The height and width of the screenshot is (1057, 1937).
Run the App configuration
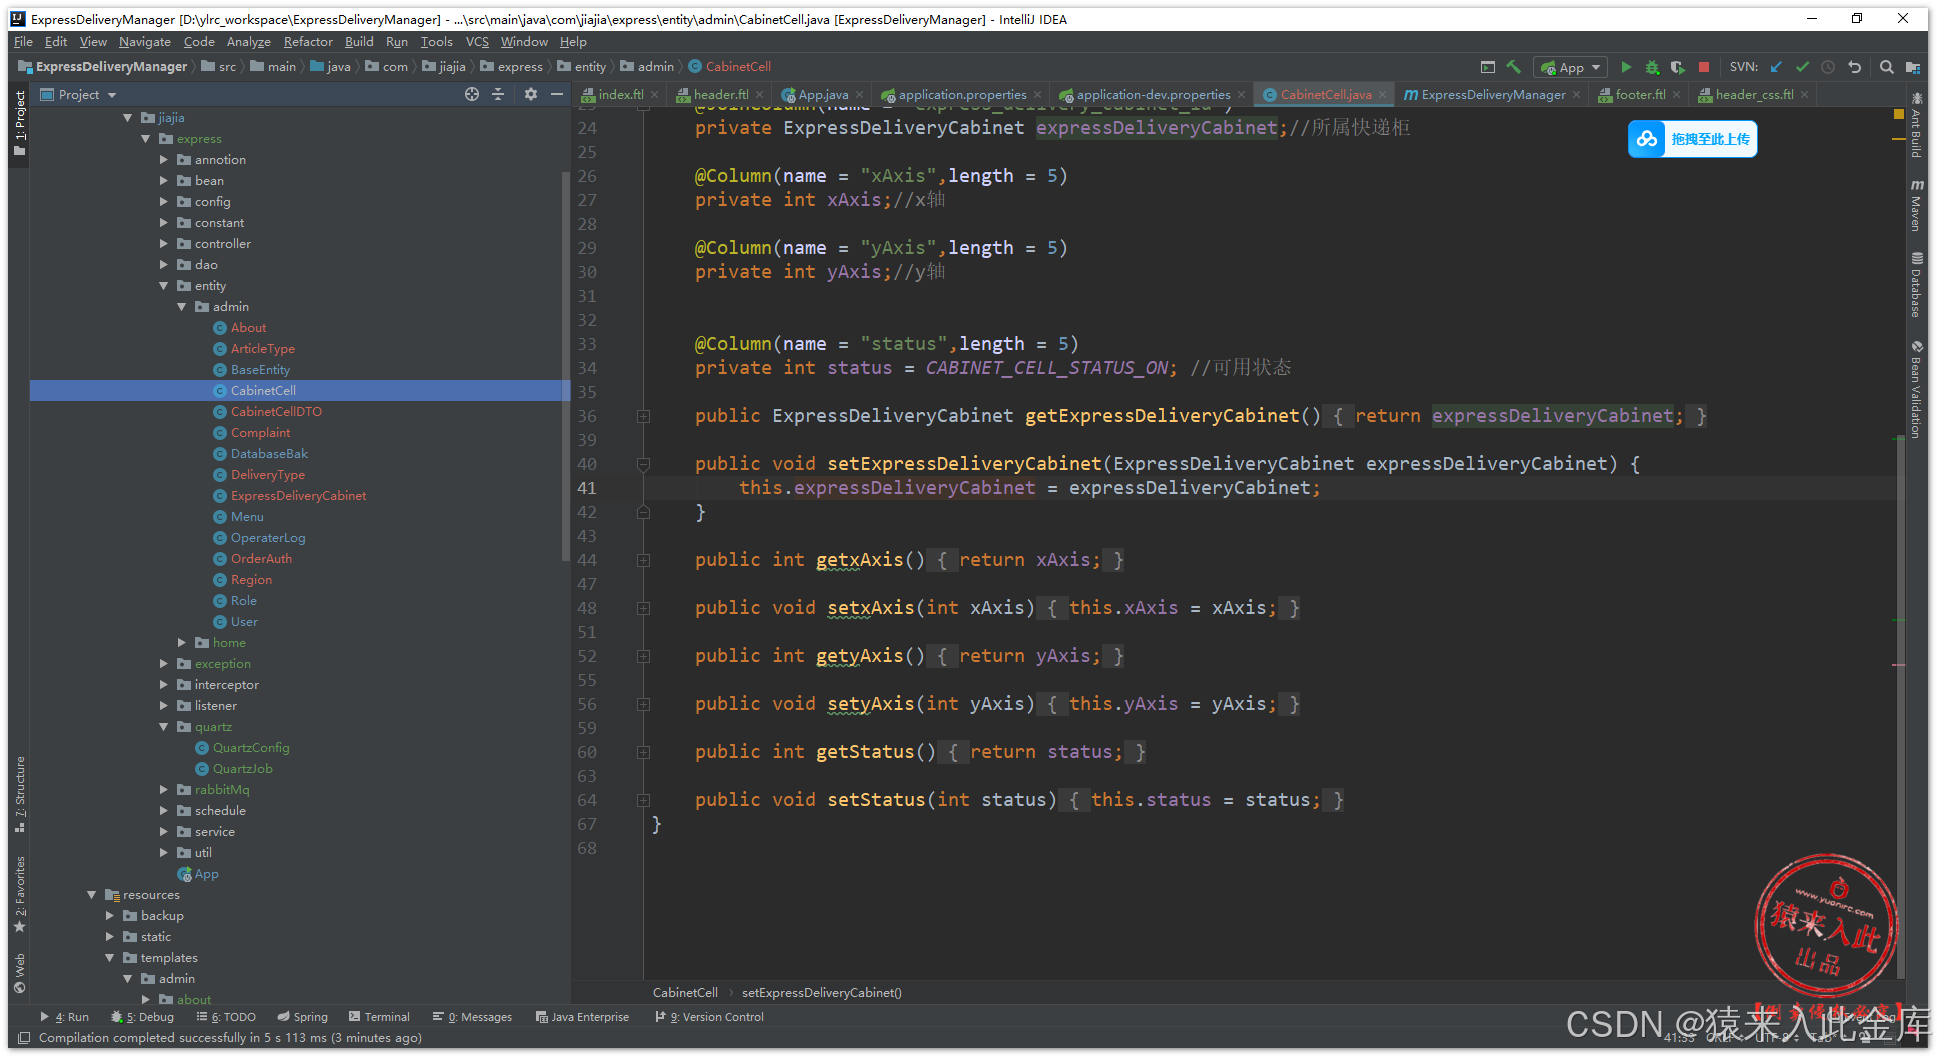point(1626,67)
